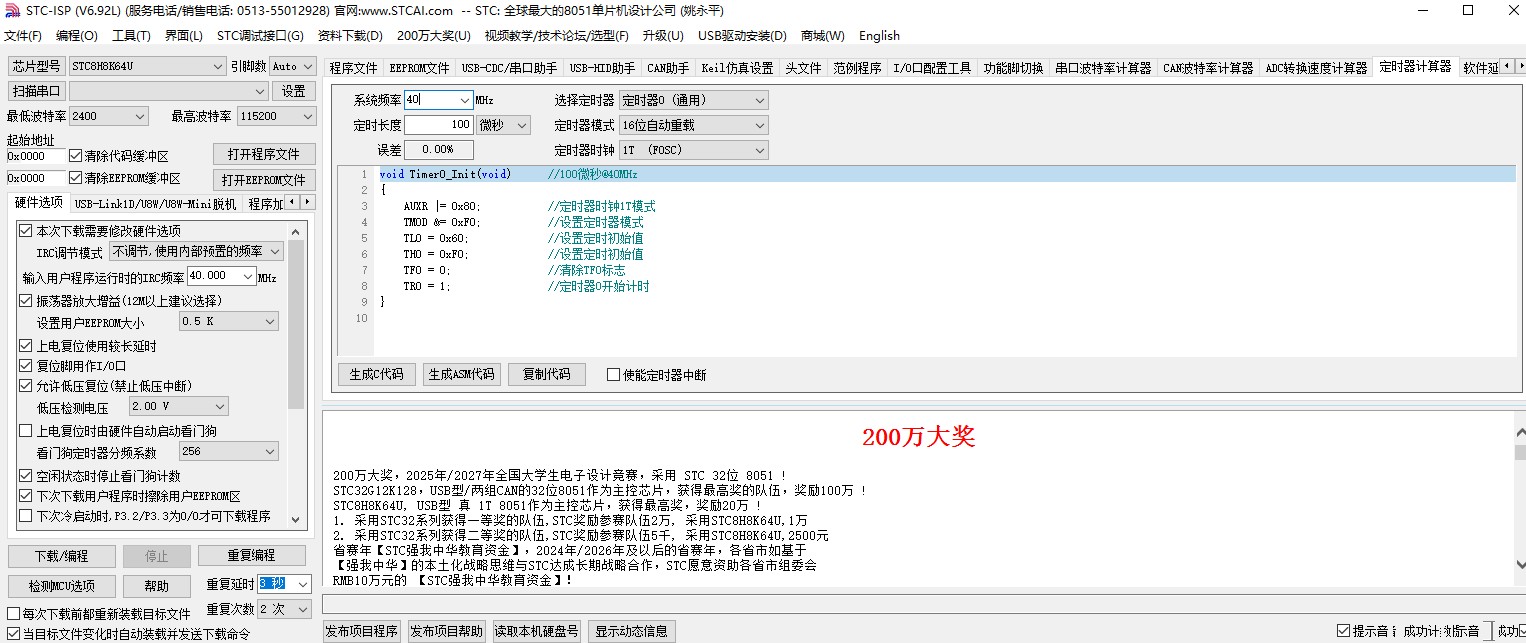Open the 低压检测电压 2.00 V dropdown
Screen dimensions: 1526x643
pos(179,406)
